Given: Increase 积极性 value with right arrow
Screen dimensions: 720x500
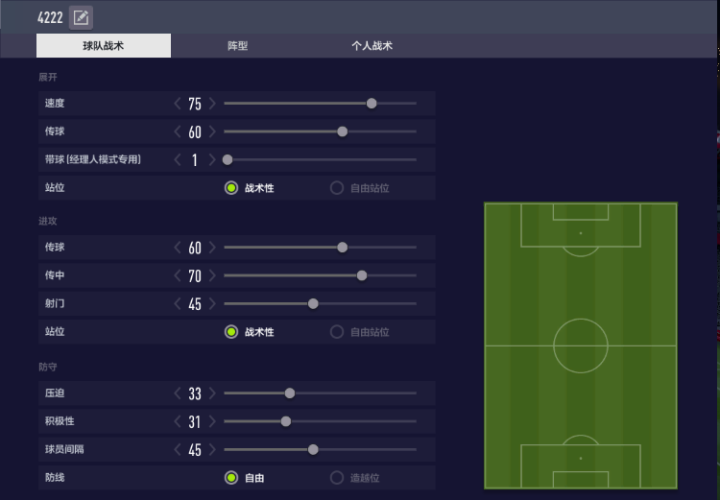Looking at the screenshot, I should [212, 422].
